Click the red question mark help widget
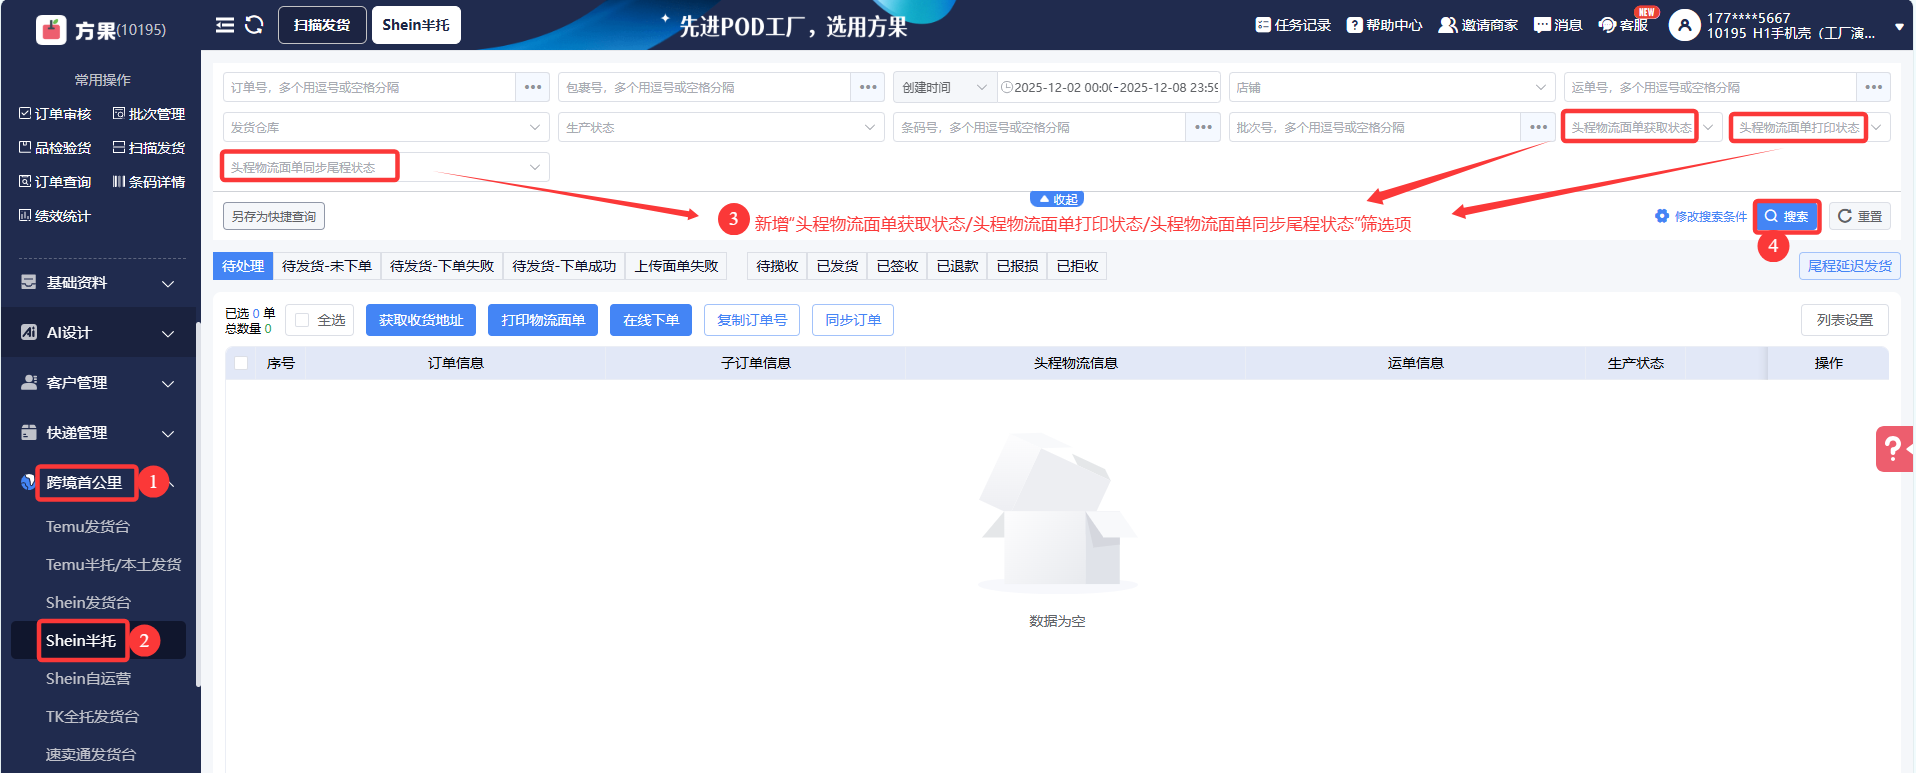Image resolution: width=1916 pixels, height=773 pixels. (1894, 449)
